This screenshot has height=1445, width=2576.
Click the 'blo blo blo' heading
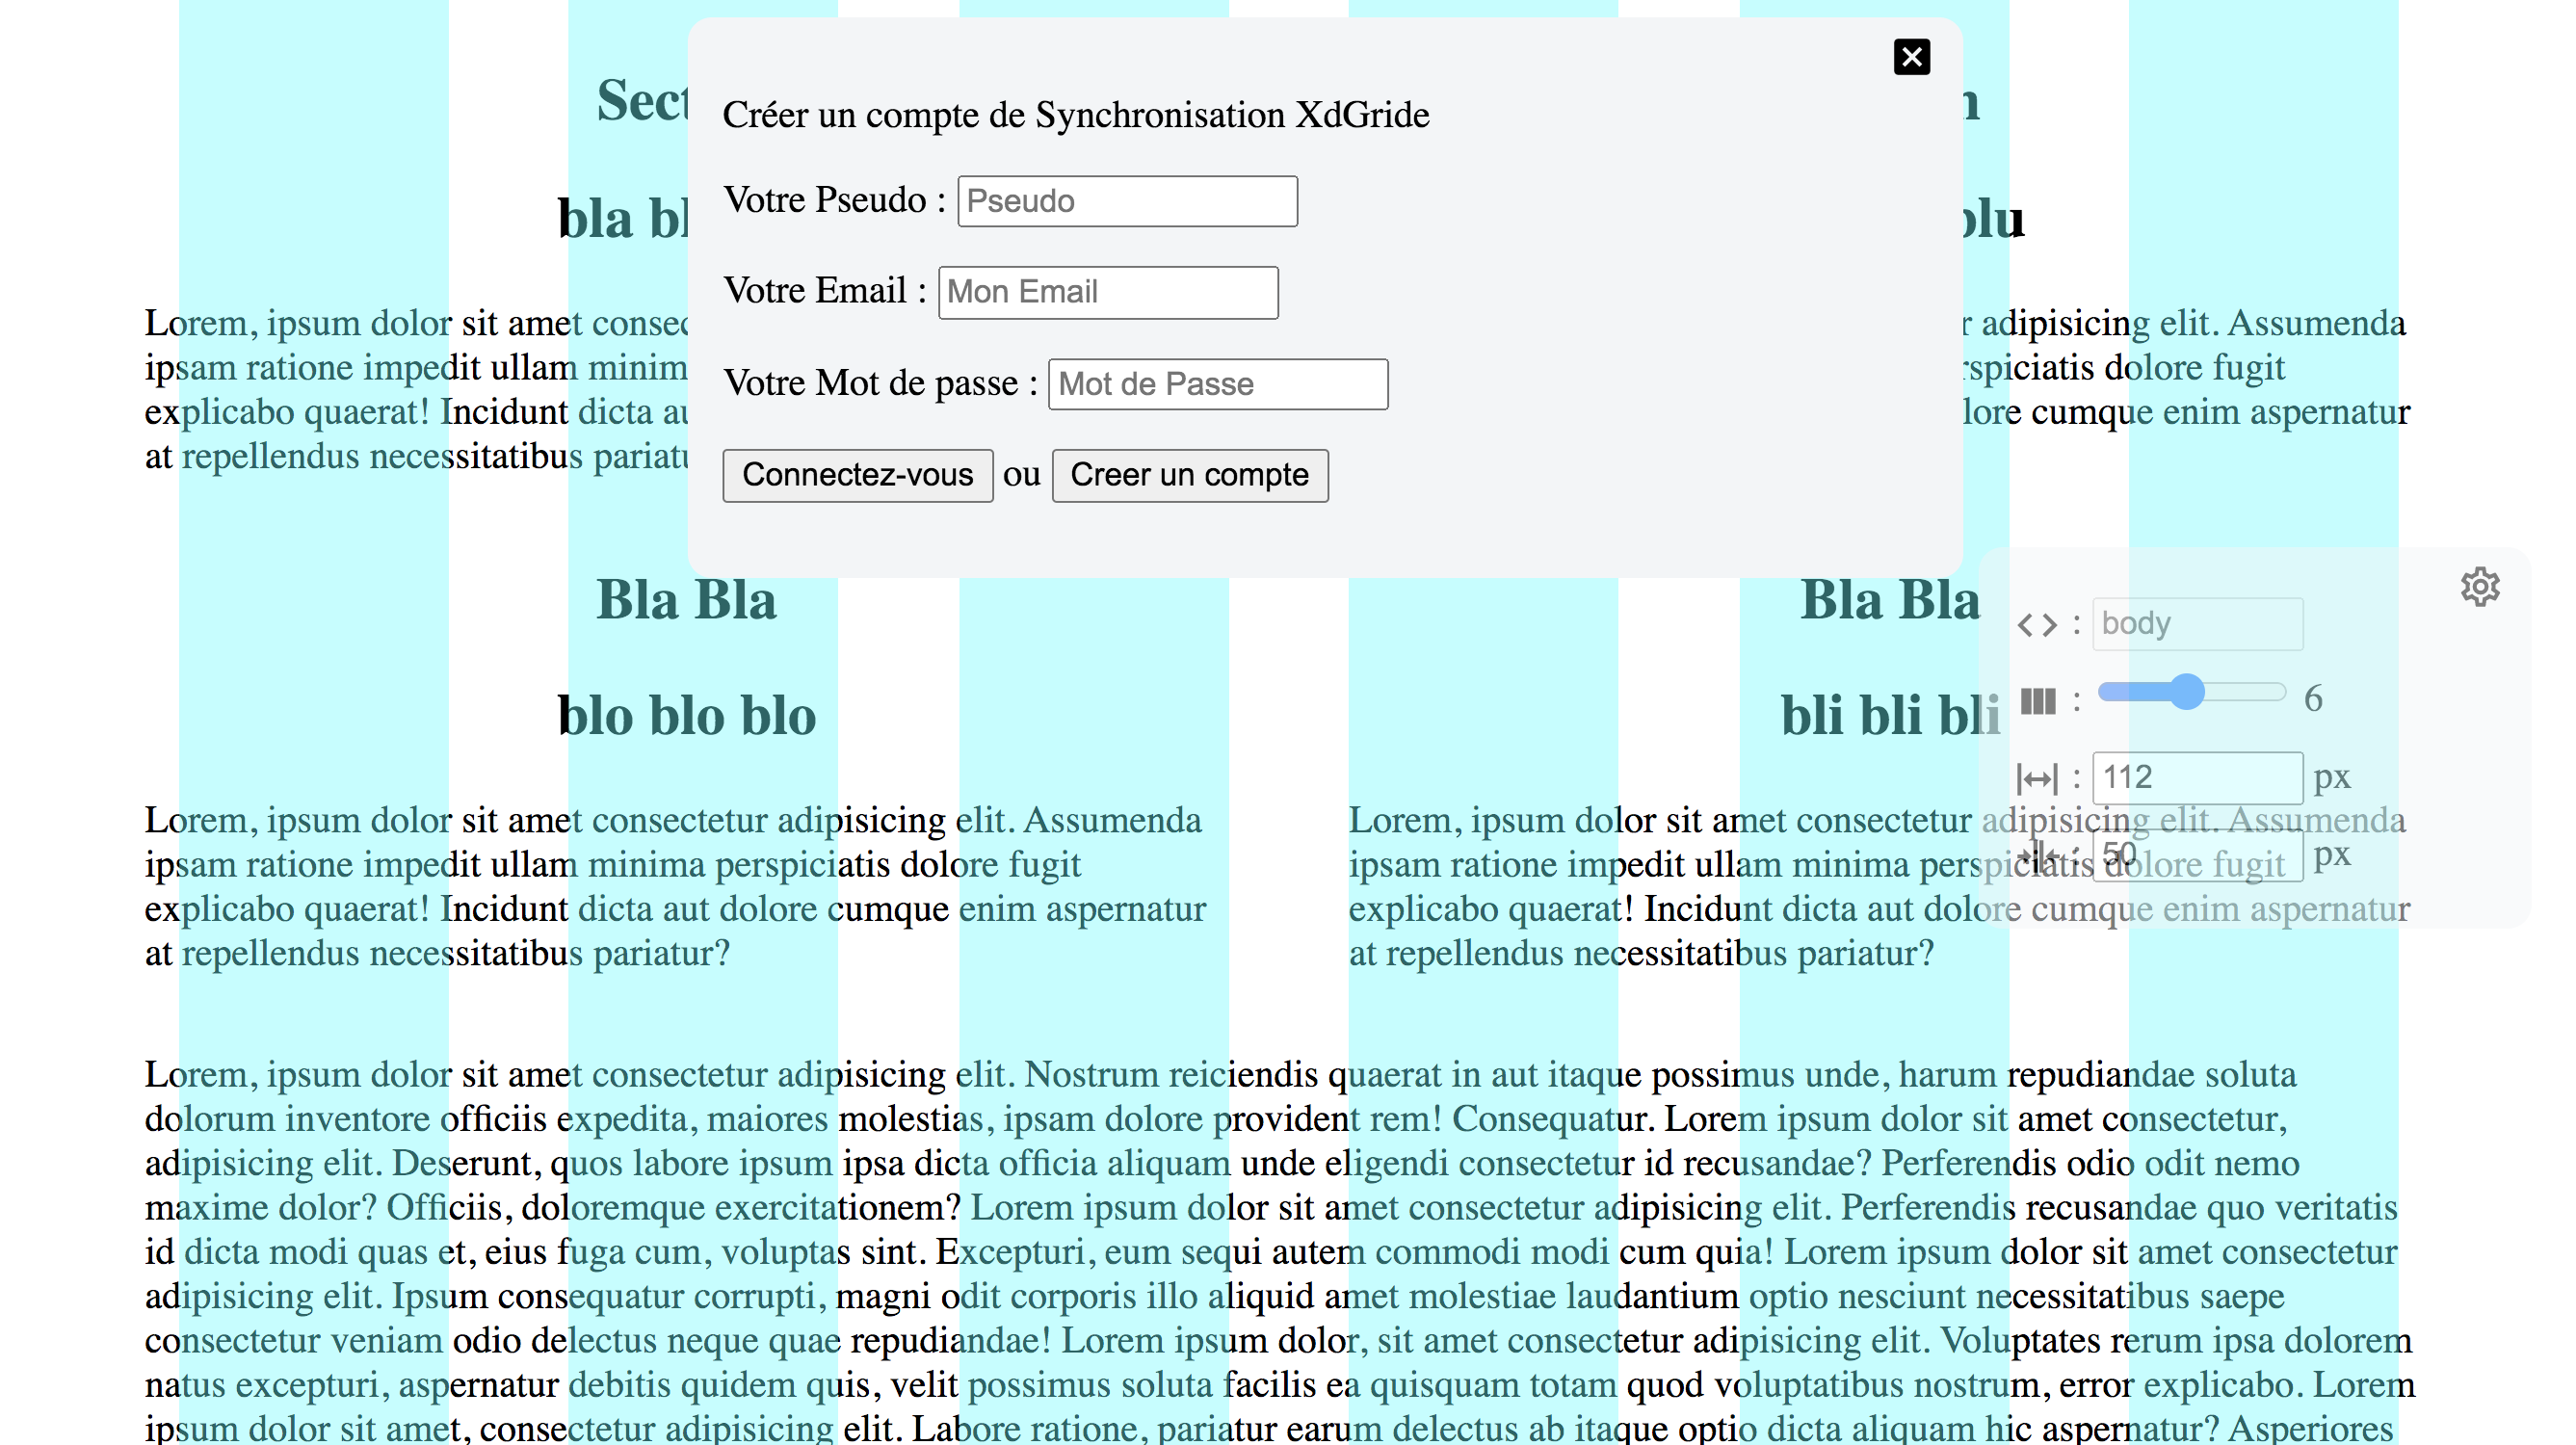point(687,715)
